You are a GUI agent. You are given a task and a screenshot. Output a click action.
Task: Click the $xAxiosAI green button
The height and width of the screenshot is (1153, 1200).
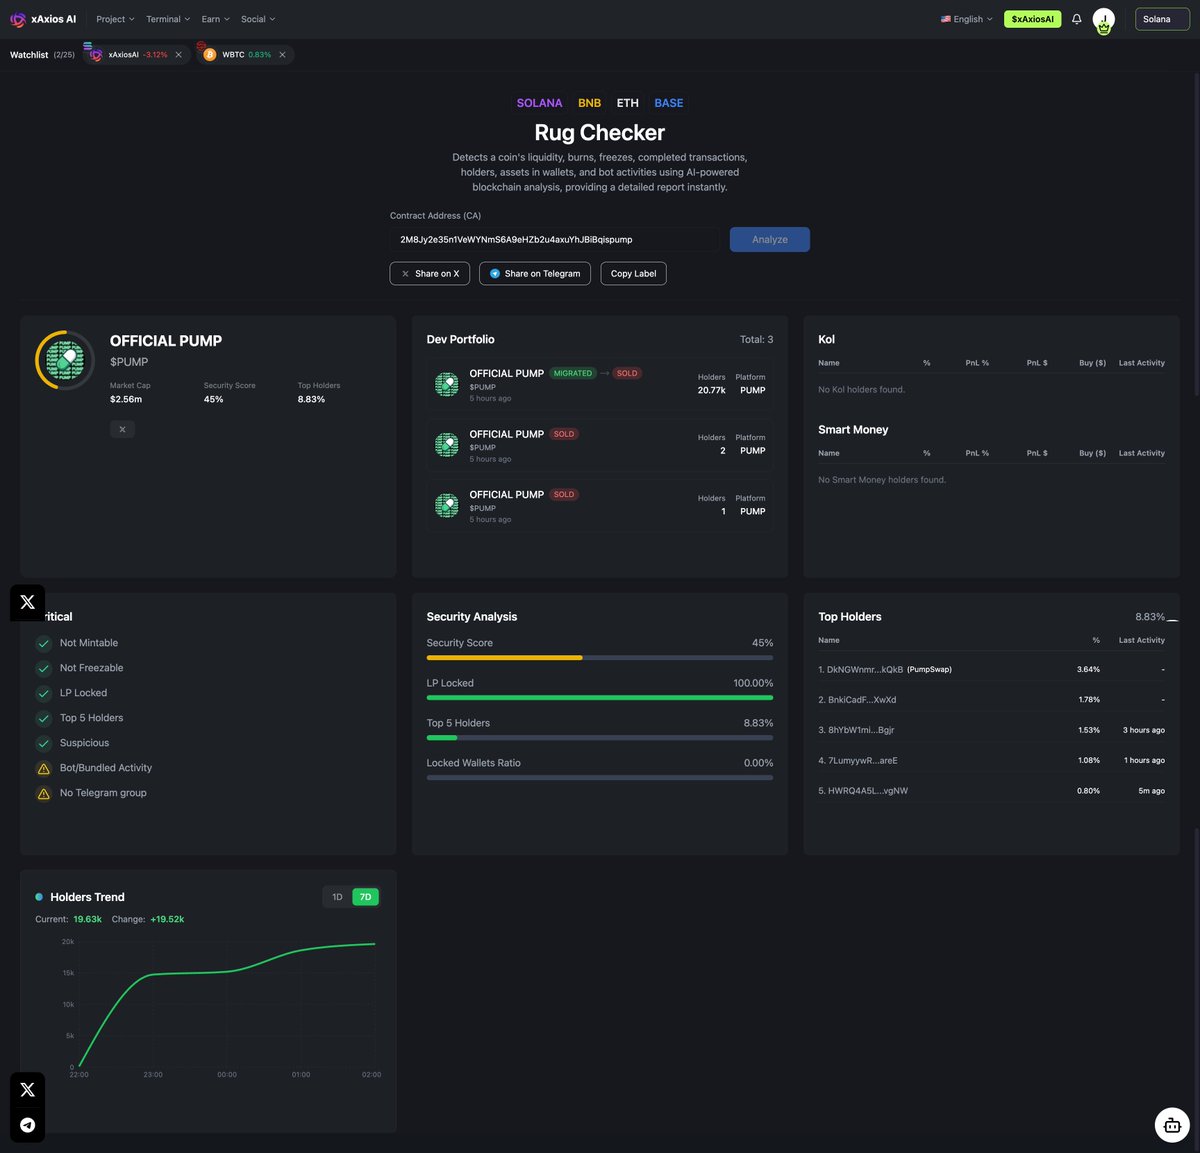(1033, 19)
